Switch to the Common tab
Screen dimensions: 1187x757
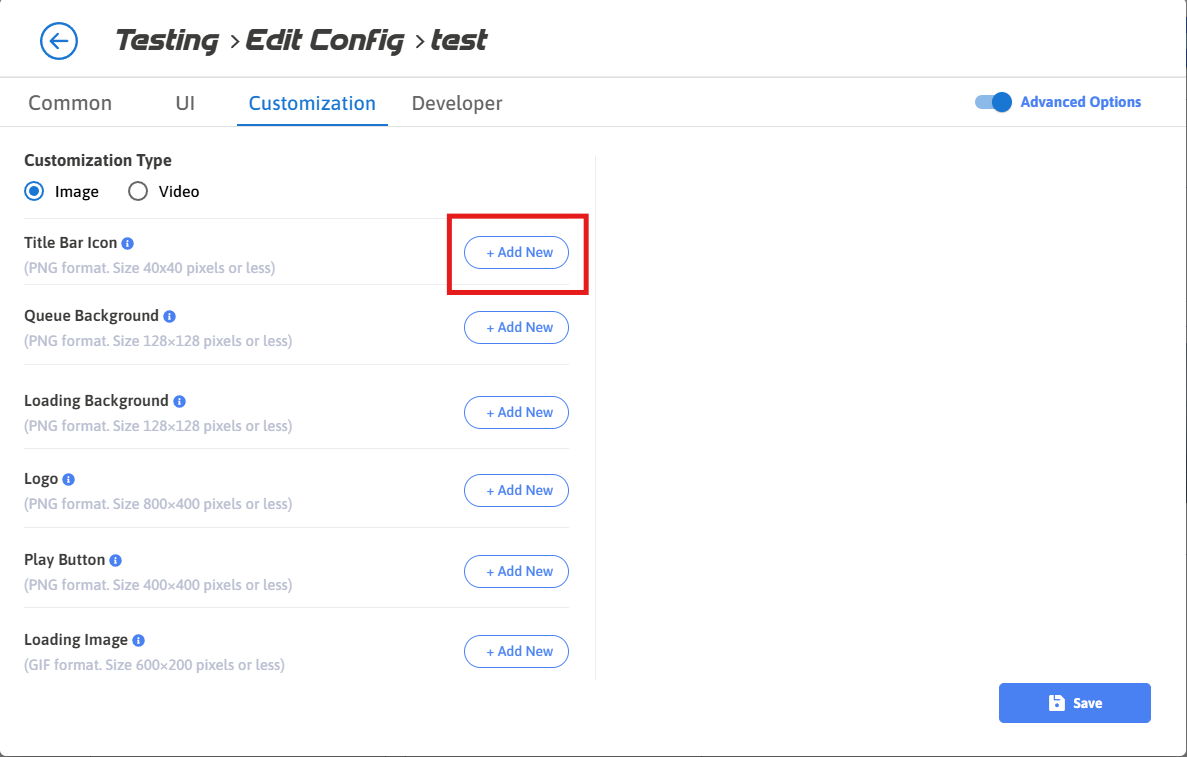pos(70,103)
